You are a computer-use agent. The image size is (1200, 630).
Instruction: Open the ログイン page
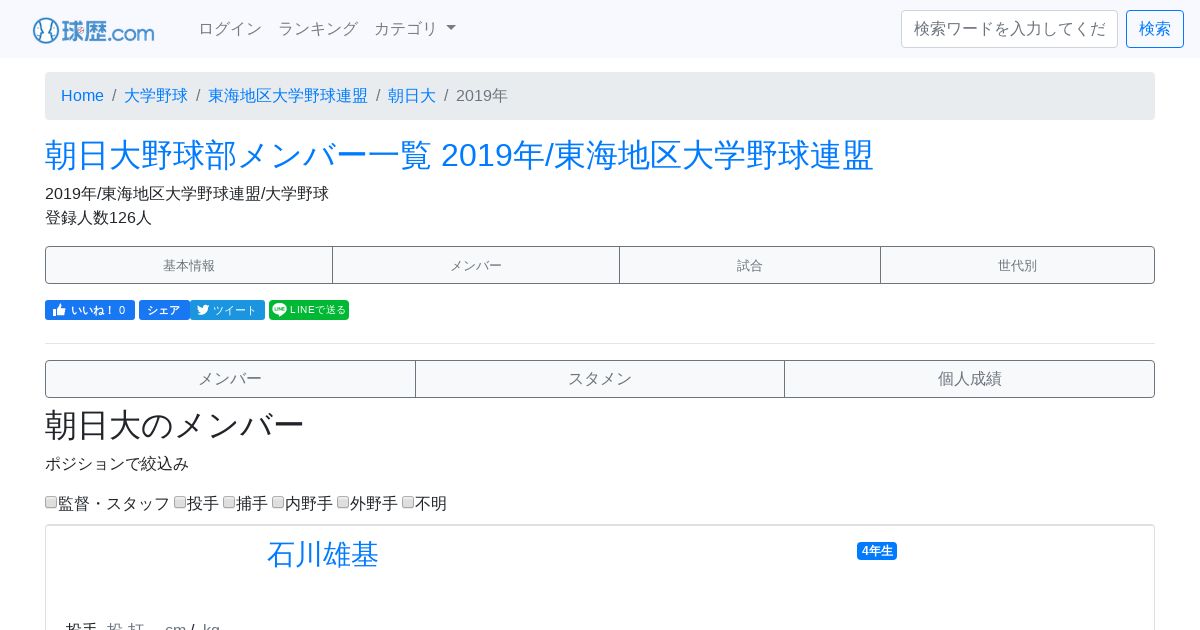pyautogui.click(x=230, y=29)
